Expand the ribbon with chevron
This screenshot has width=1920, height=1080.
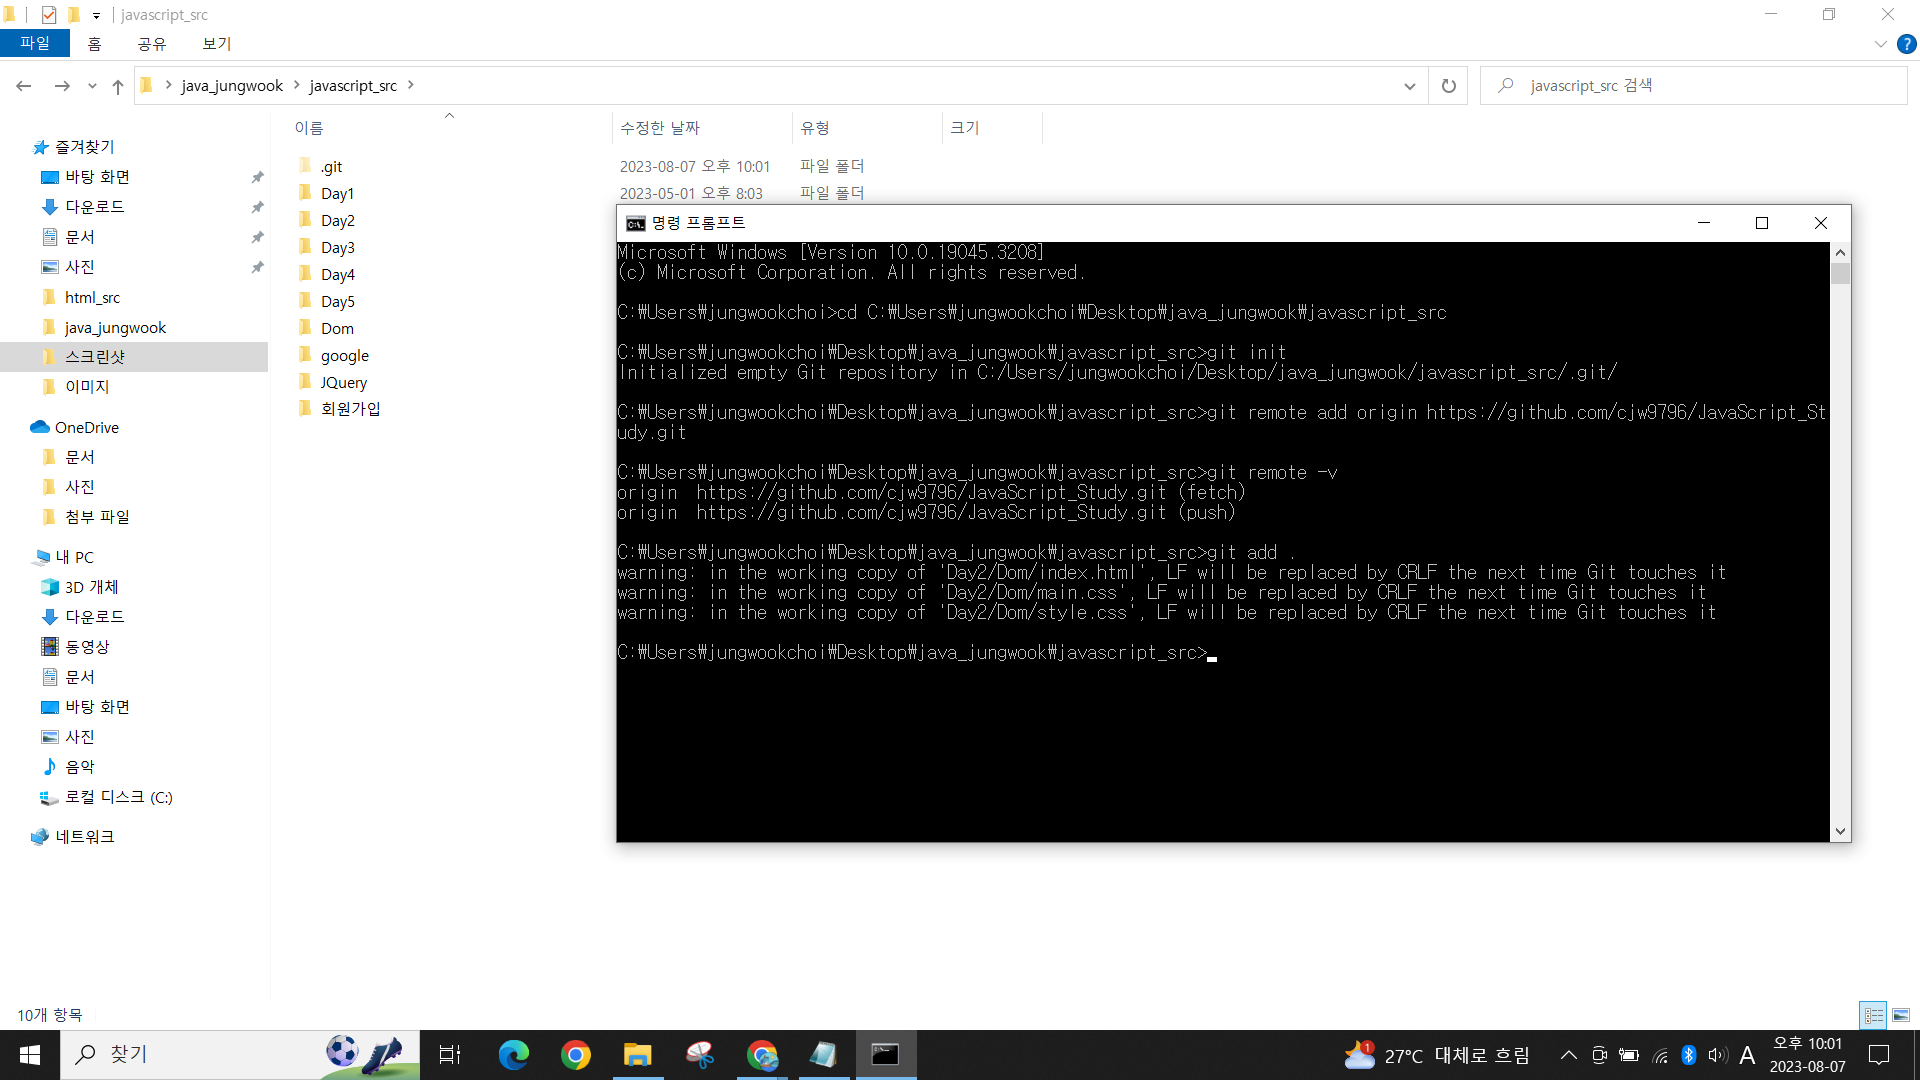[x=1880, y=44]
